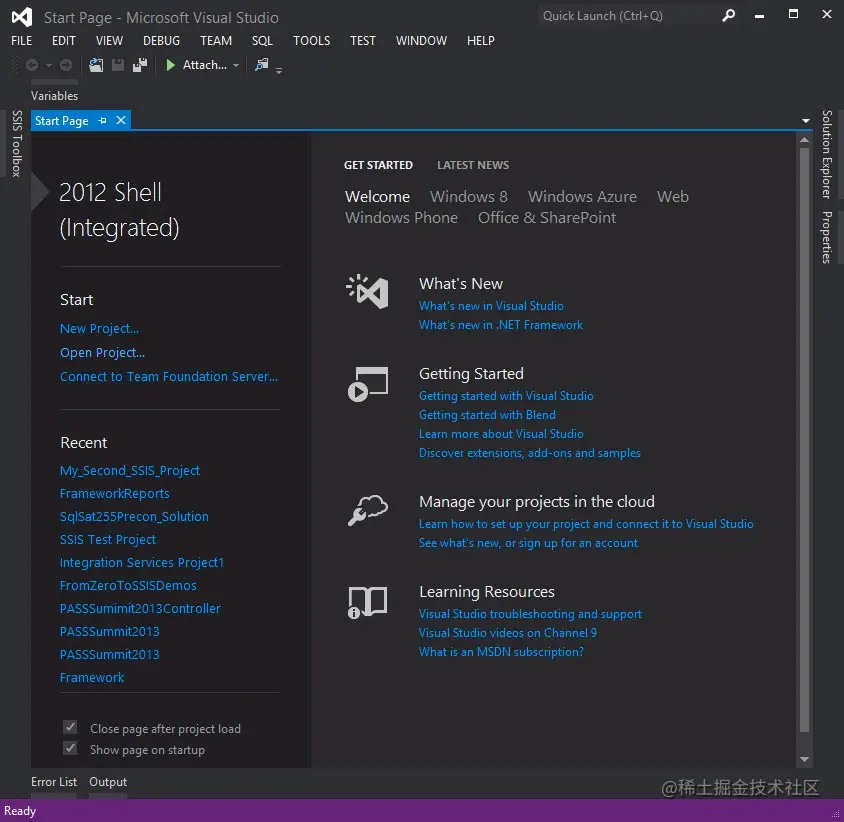Click the scrollbar up arrow
The height and width of the screenshot is (822, 844).
click(x=804, y=139)
